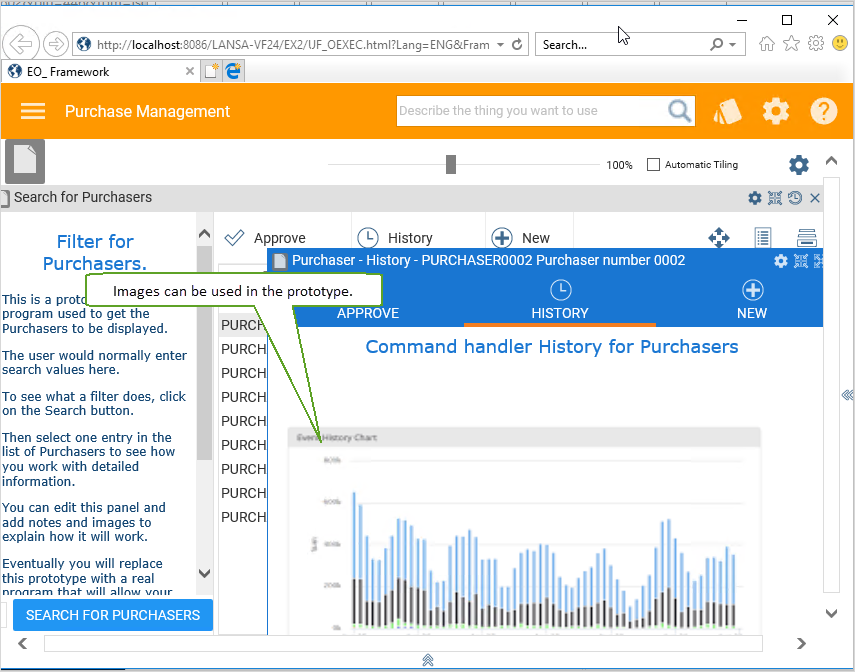This screenshot has height=672, width=855.
Task: Open the browser search provider dropdown arrow
Action: 733,45
